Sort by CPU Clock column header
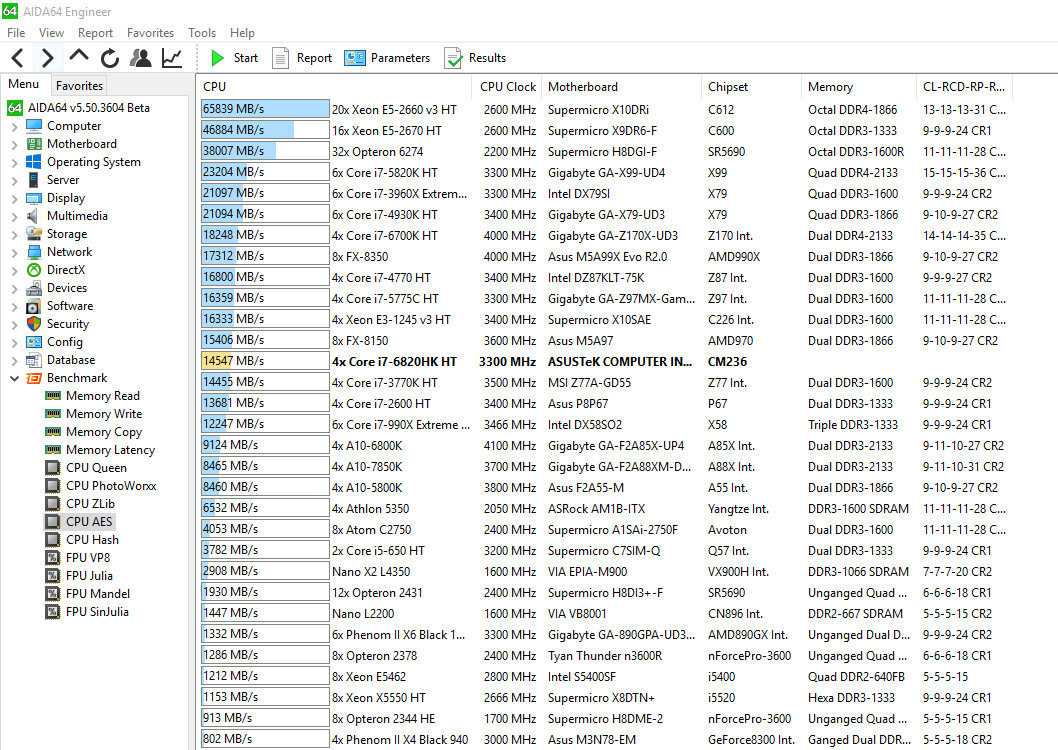Viewport: 1058px width, 750px height. click(x=507, y=87)
